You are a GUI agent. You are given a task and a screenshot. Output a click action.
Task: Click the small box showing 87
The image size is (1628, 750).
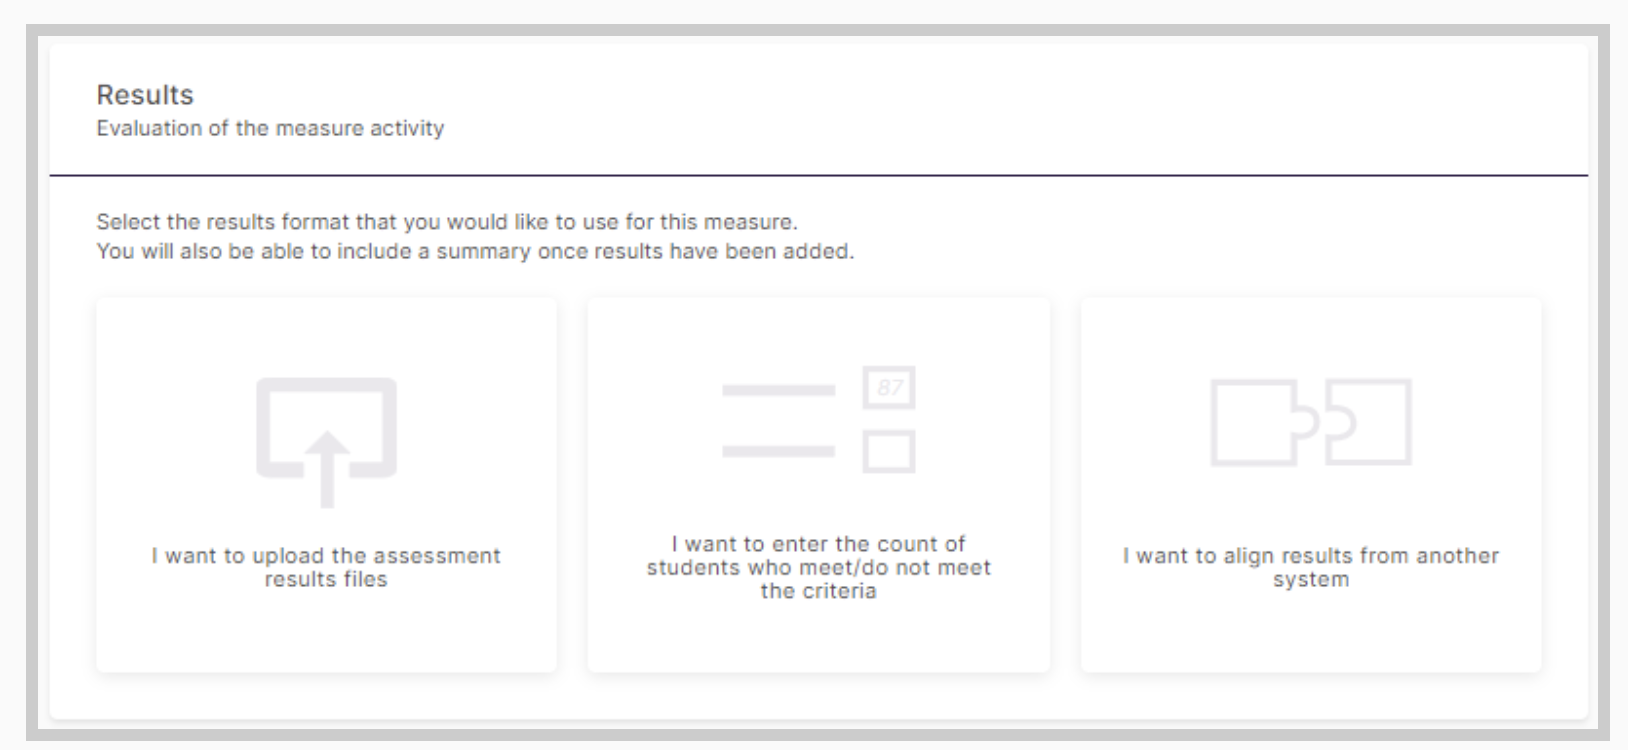[x=889, y=387]
